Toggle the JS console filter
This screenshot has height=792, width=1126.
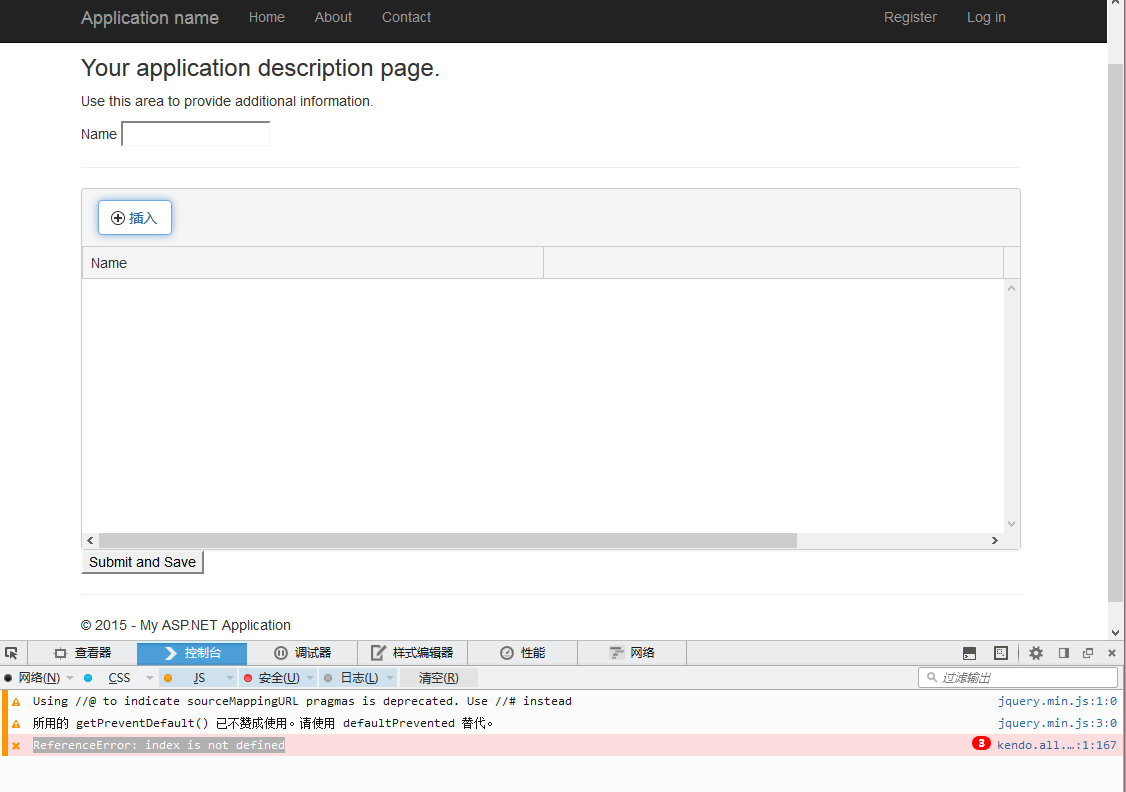[x=192, y=678]
